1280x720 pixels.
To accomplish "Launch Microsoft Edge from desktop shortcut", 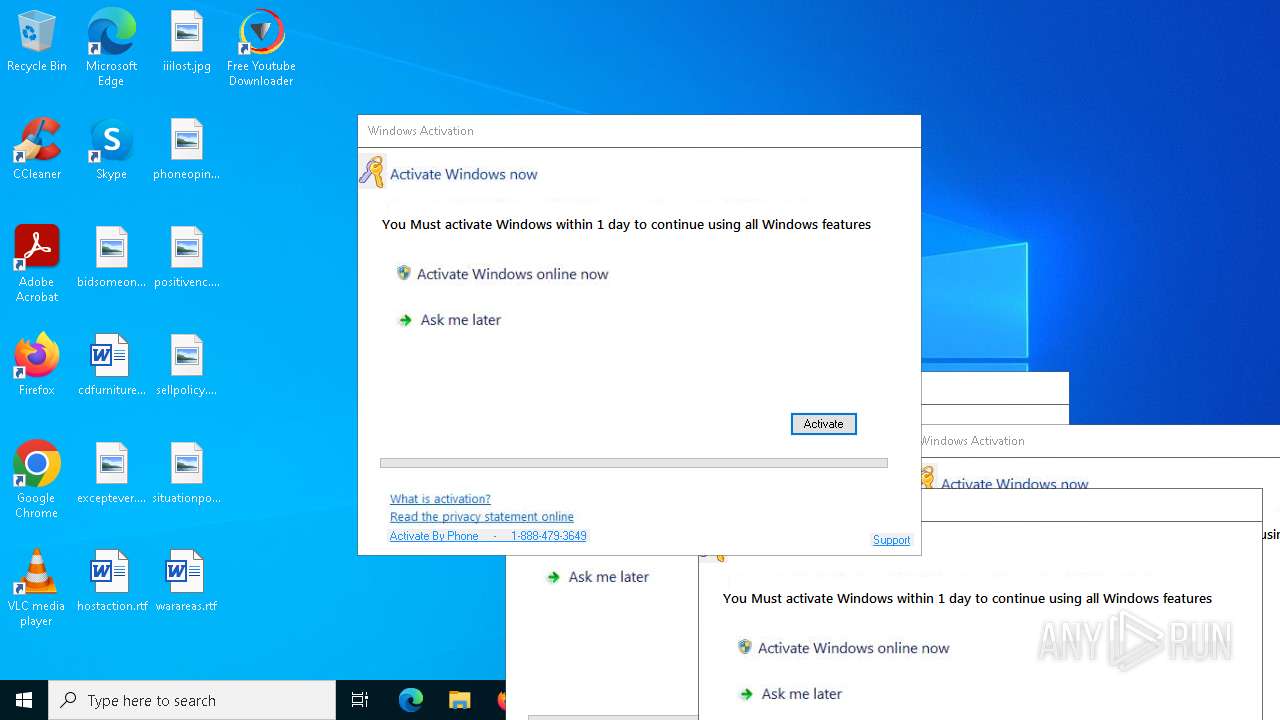I will (x=111, y=48).
